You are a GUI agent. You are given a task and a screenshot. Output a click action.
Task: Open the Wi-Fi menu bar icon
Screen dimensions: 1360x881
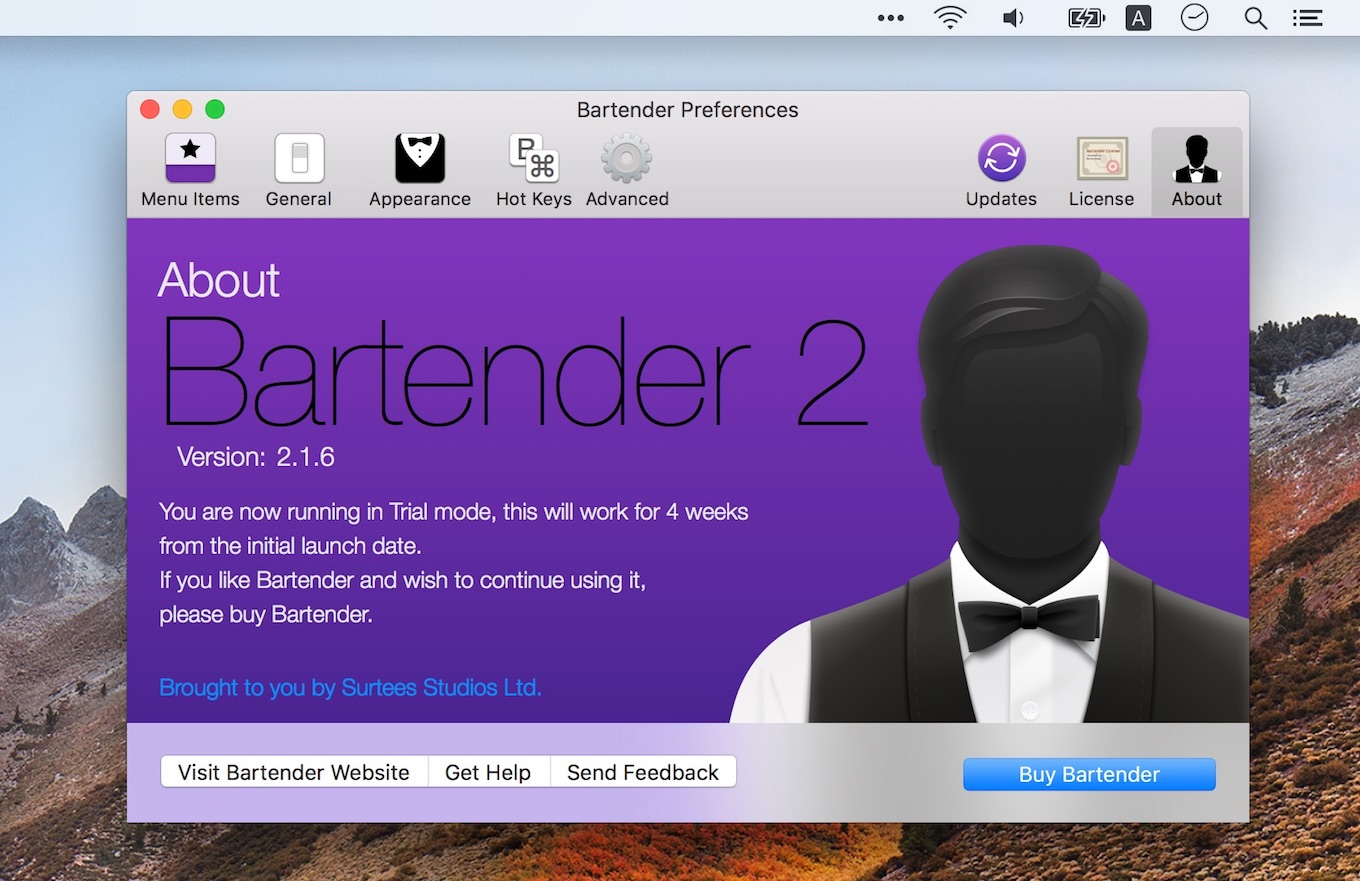pyautogui.click(x=949, y=18)
